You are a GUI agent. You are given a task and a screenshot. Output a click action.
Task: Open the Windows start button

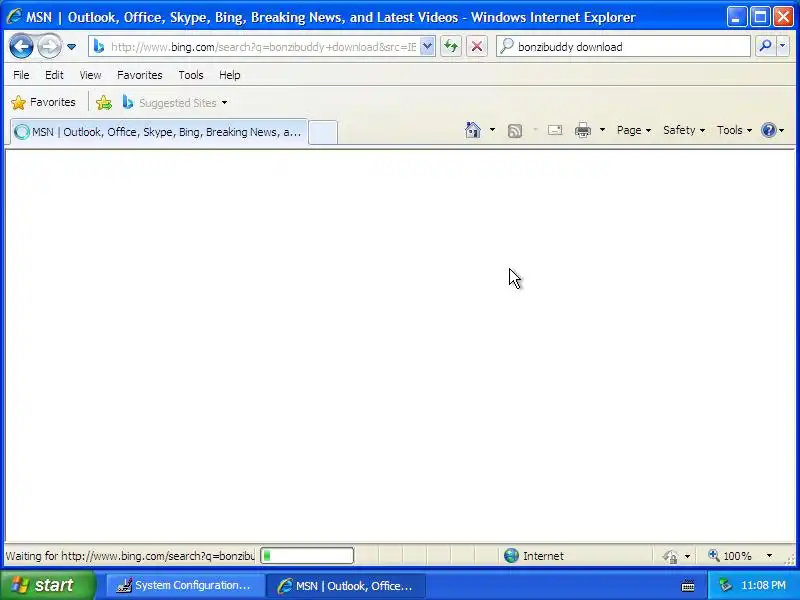[47, 585]
